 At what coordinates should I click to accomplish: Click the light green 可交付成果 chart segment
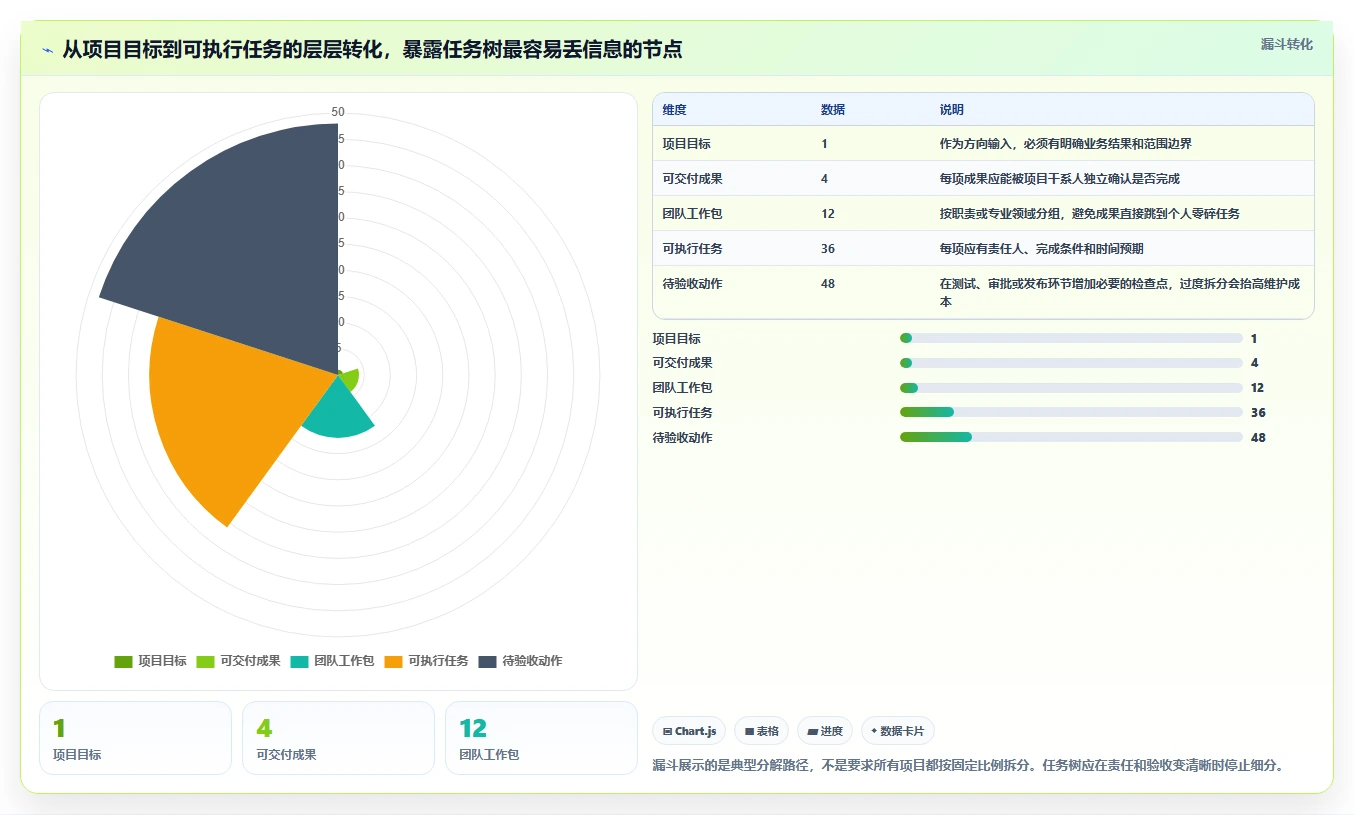pos(349,378)
